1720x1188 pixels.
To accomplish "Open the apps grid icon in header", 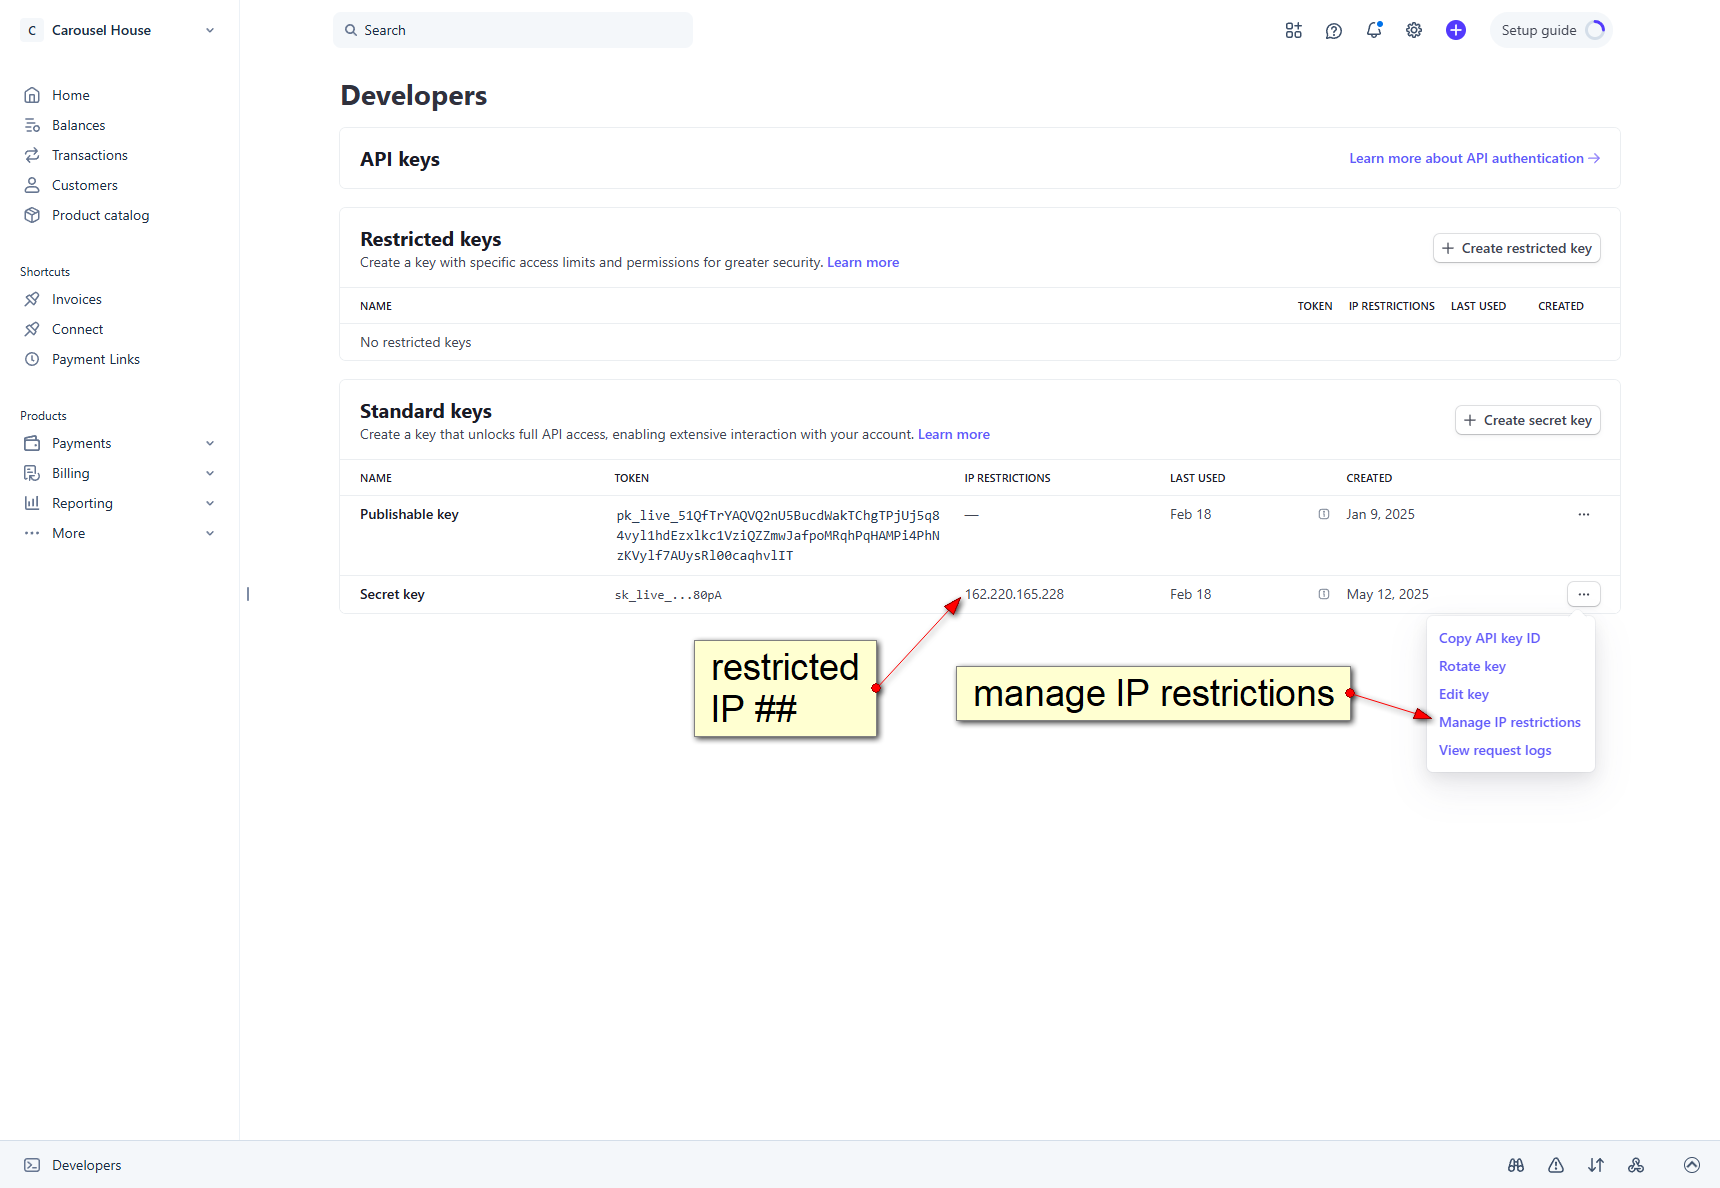I will [1294, 30].
